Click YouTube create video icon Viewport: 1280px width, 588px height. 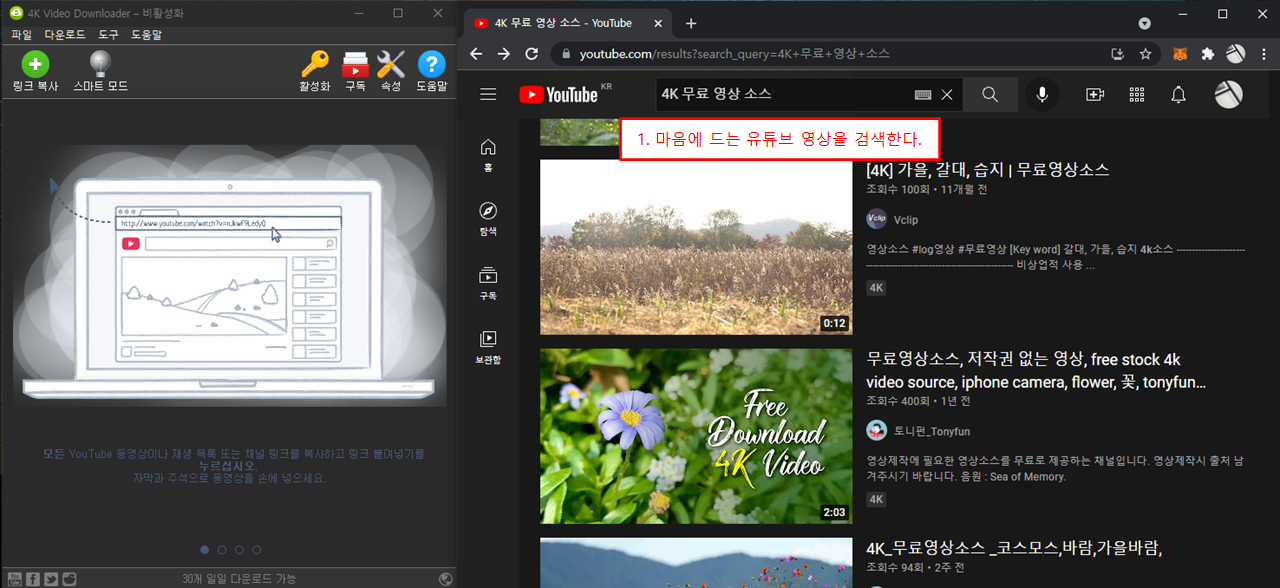(1095, 94)
